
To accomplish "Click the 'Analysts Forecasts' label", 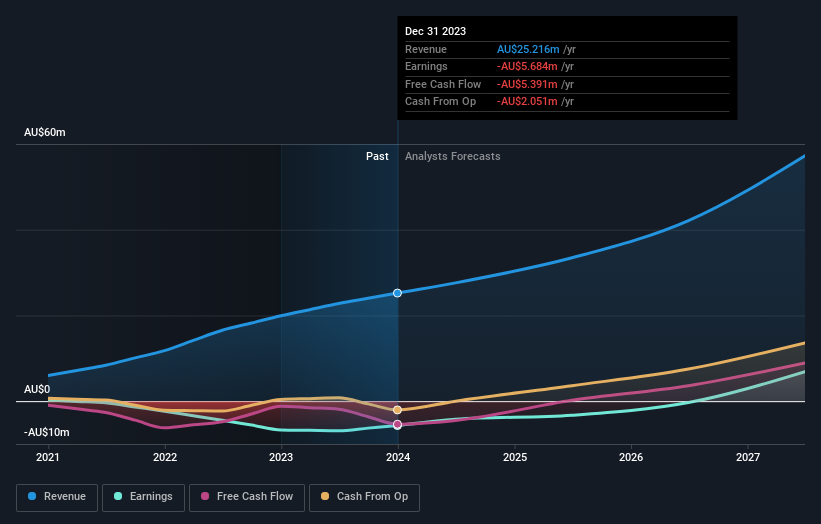I will coord(452,156).
